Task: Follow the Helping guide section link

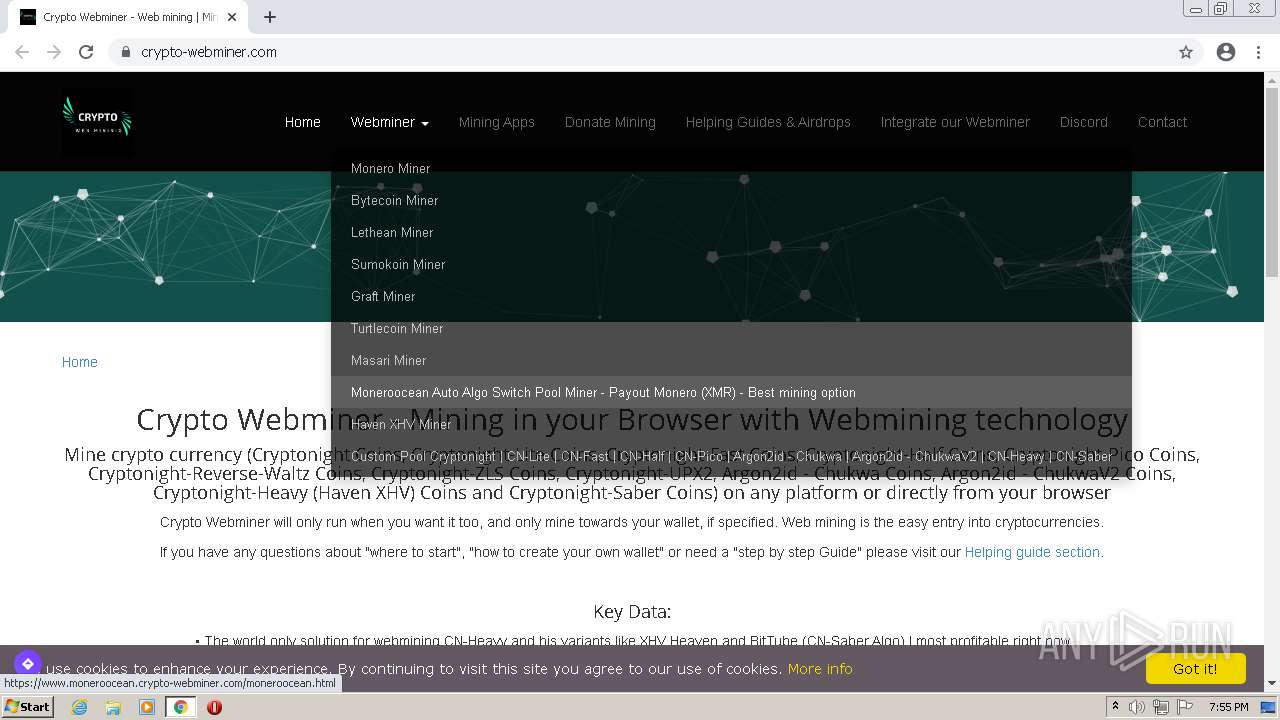Action: (x=1032, y=552)
